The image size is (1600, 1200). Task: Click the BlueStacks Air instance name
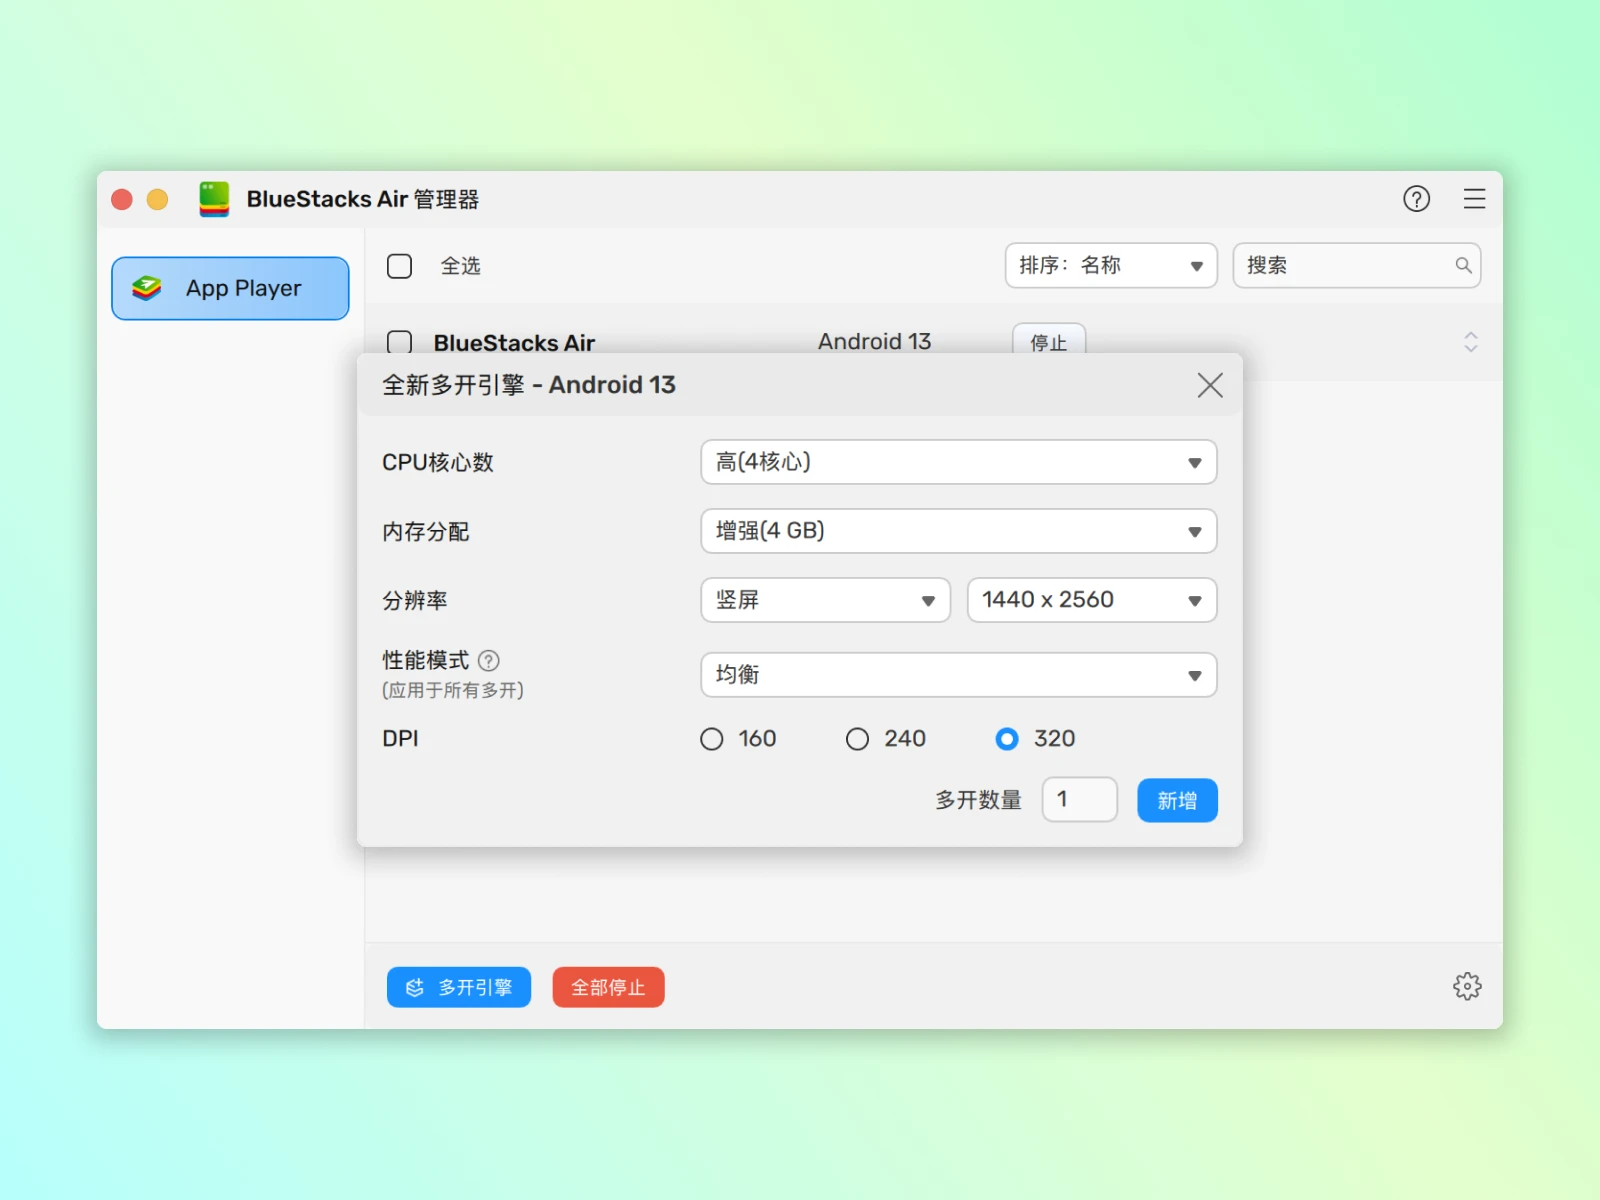pos(514,342)
